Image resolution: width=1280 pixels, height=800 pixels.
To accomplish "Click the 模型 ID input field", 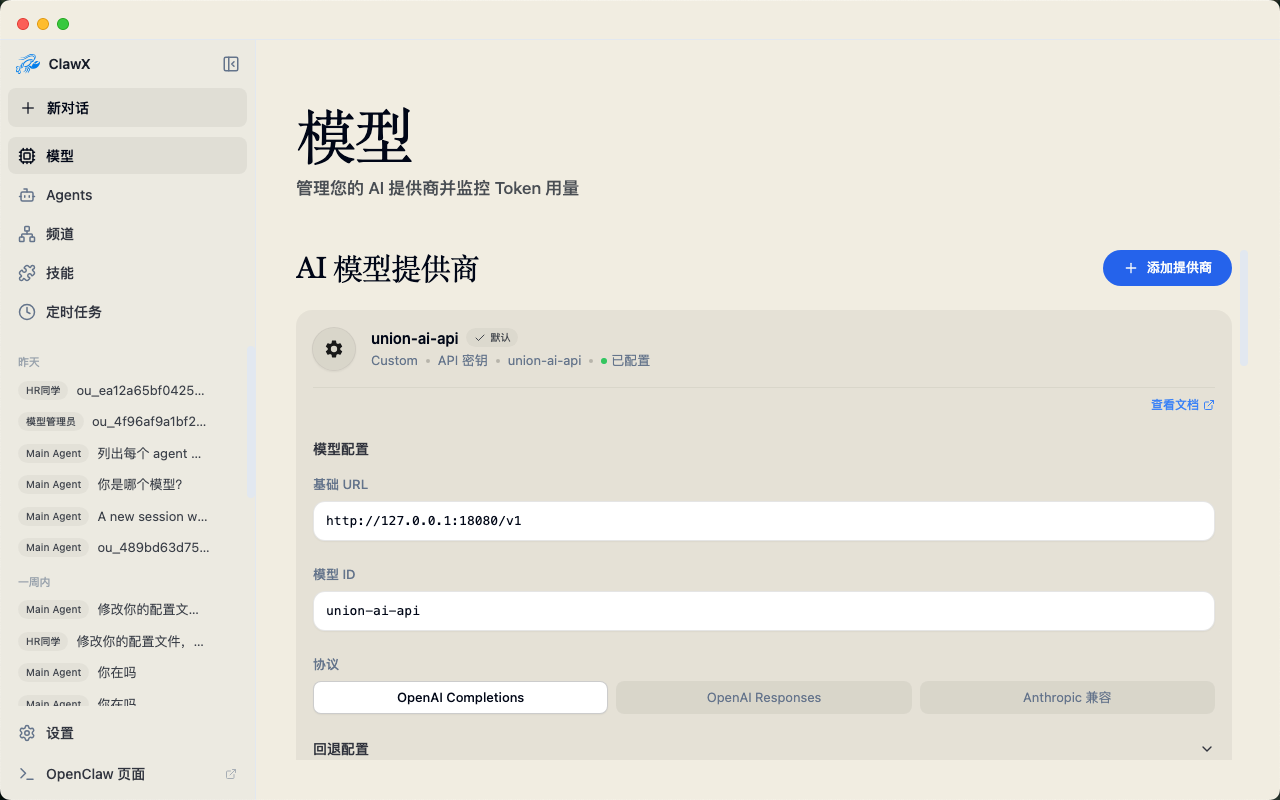I will coord(764,611).
